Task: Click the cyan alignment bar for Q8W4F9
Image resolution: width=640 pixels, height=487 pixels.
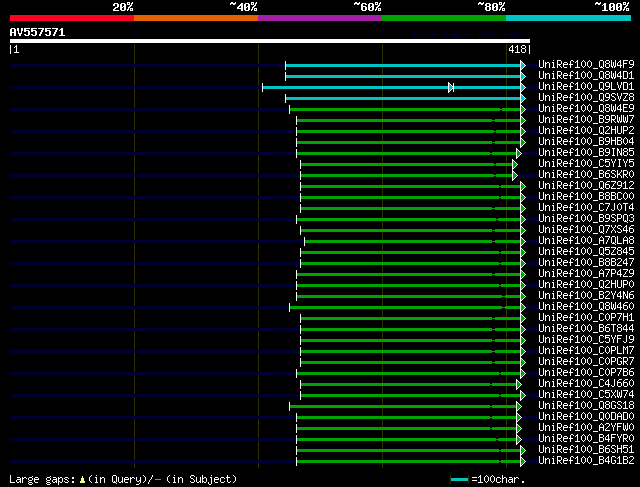Action: 403,65
